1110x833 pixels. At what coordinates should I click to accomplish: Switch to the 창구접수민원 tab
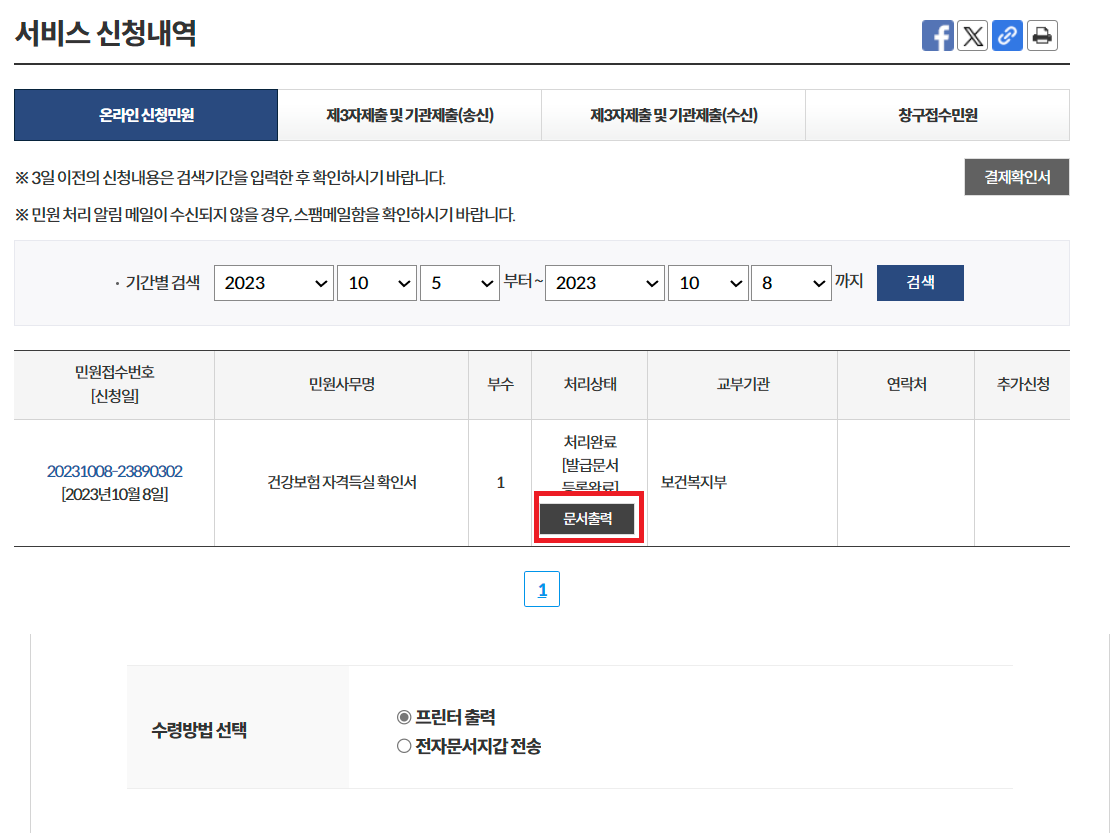coord(937,115)
